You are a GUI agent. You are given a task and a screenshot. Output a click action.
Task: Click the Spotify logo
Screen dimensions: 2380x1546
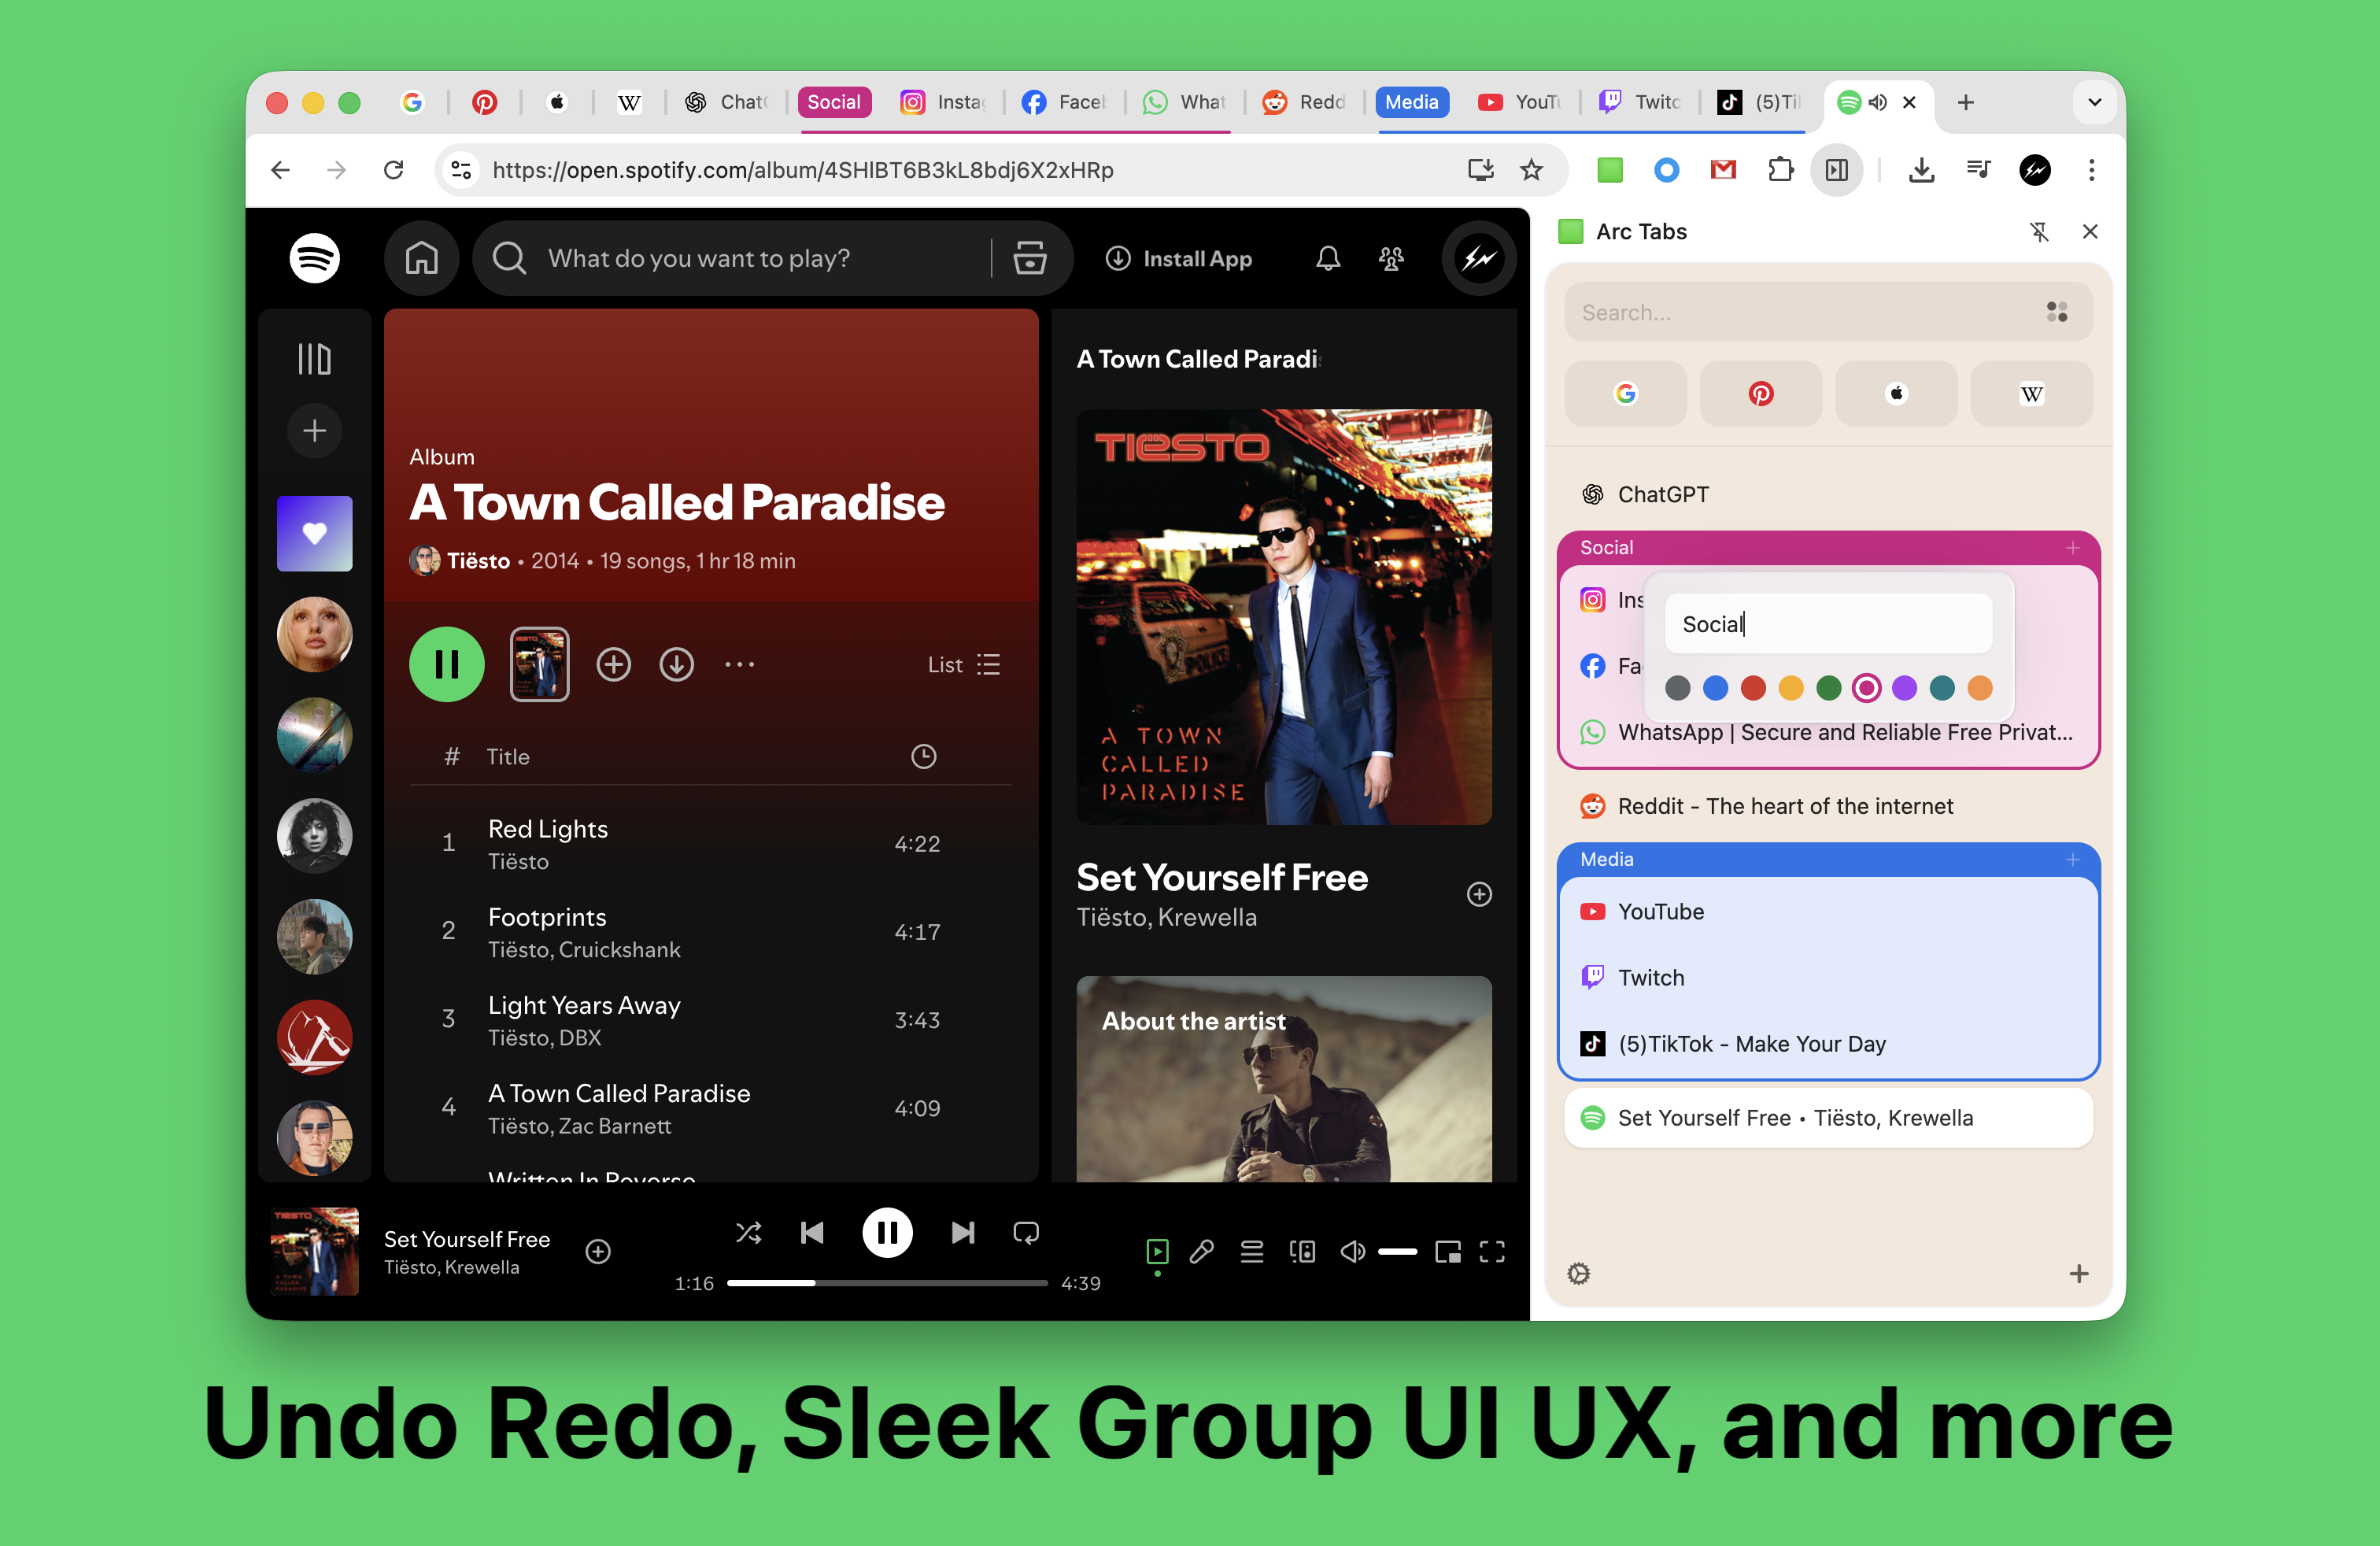coord(314,258)
